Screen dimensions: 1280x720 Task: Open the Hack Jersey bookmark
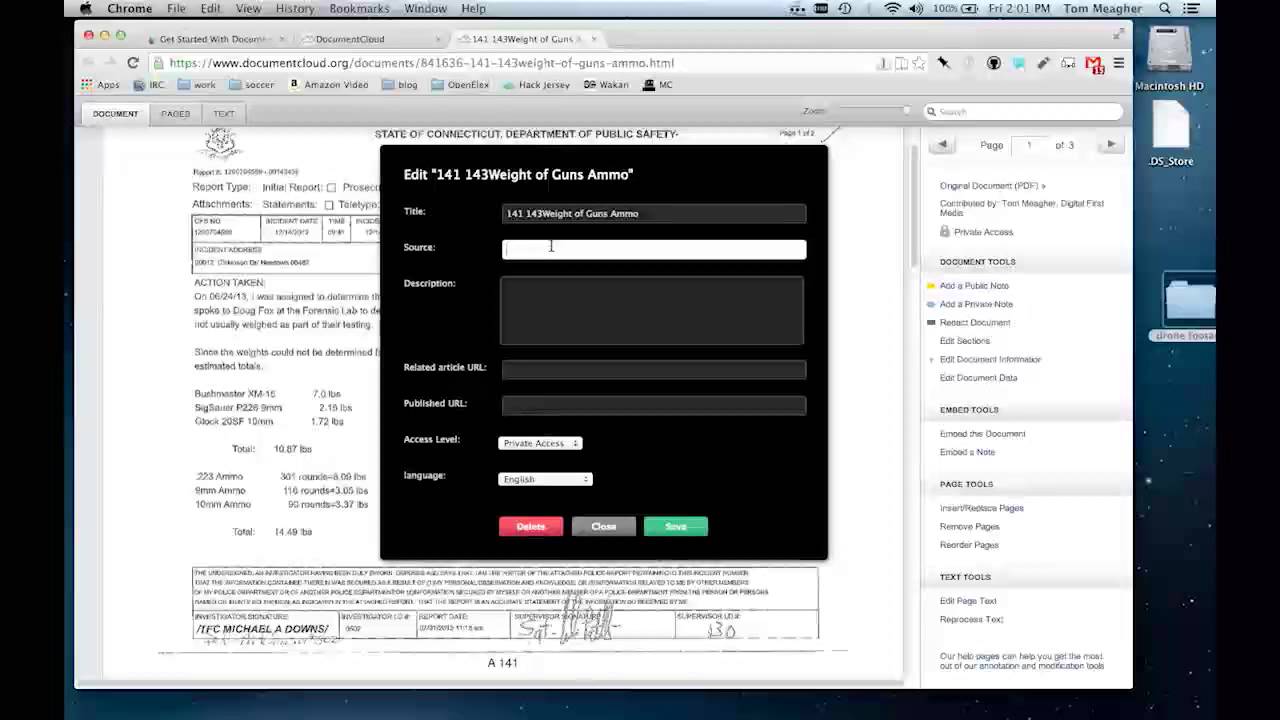[x=536, y=85]
